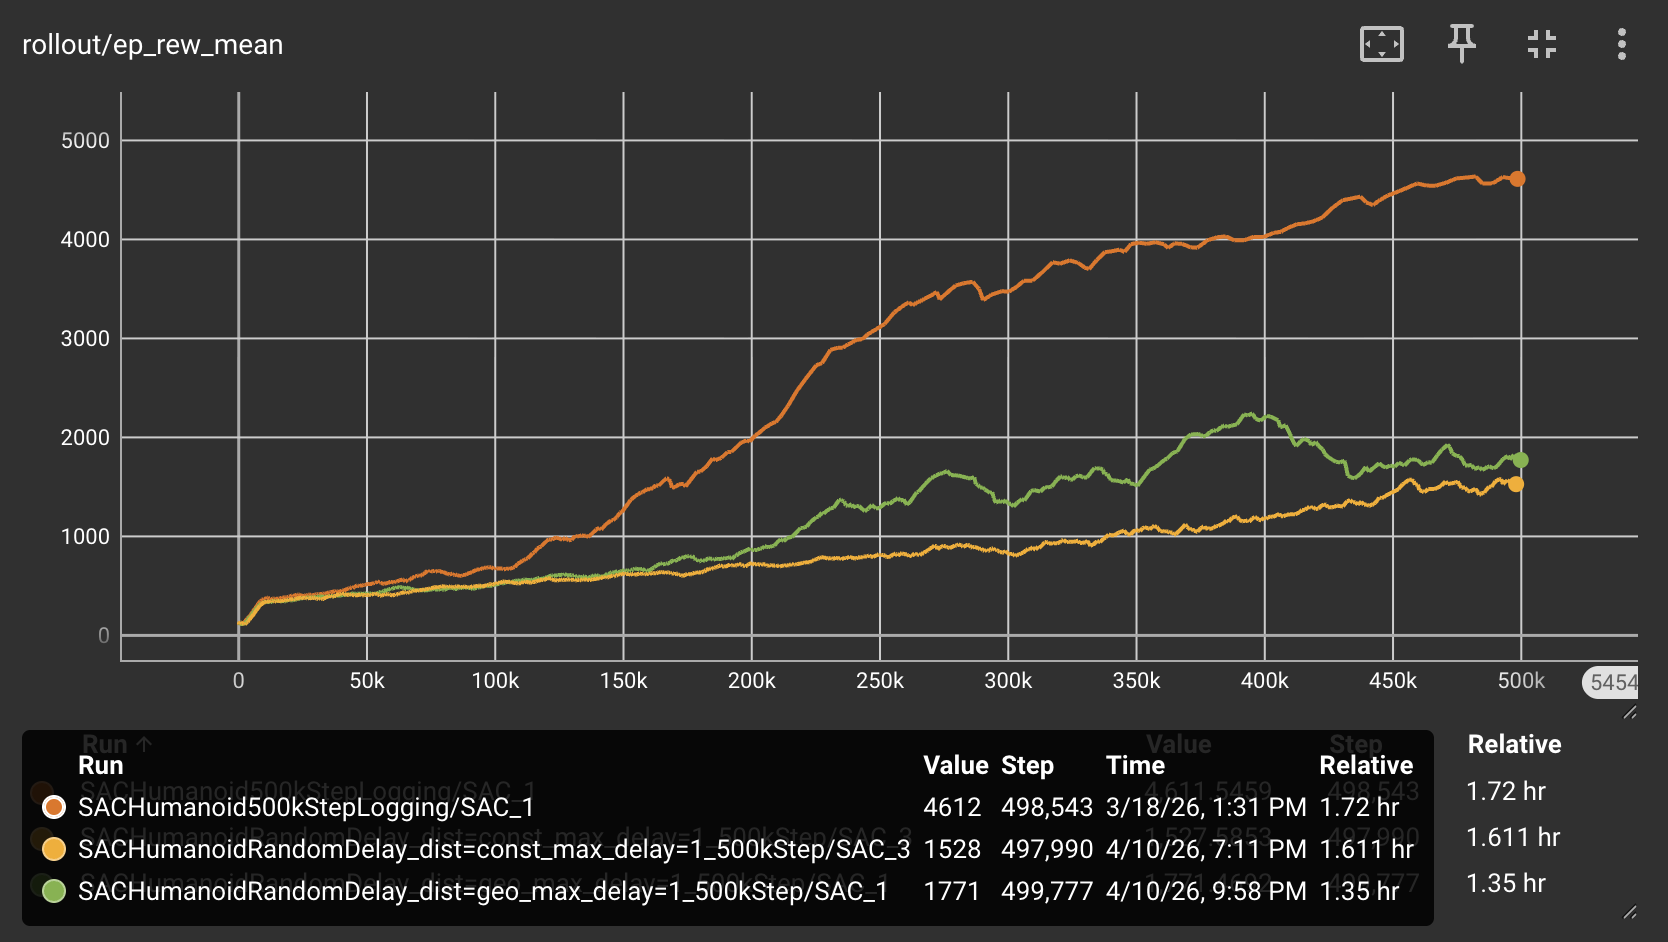The height and width of the screenshot is (942, 1668).
Task: Click the 1.72 hr value in background table
Action: (x=1506, y=791)
